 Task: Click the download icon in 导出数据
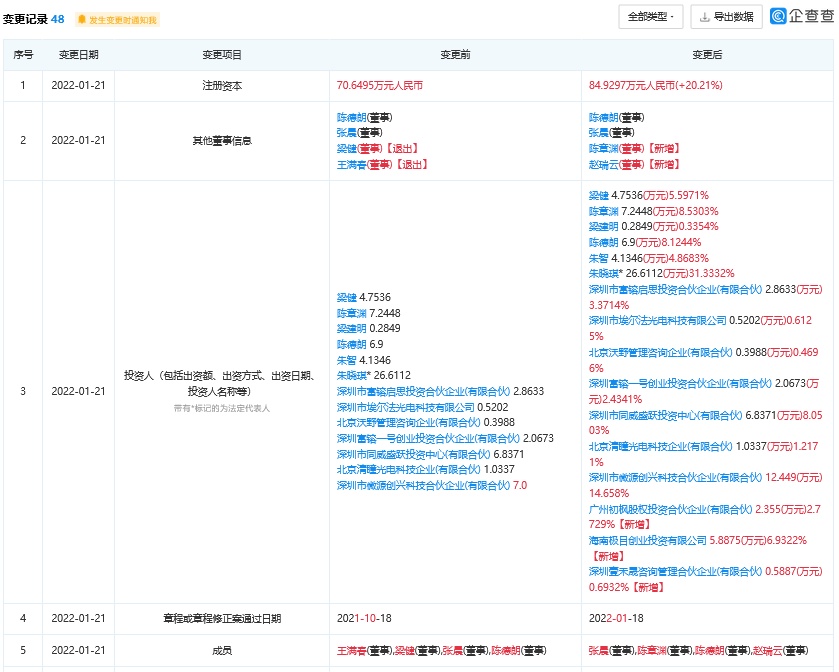[x=704, y=17]
